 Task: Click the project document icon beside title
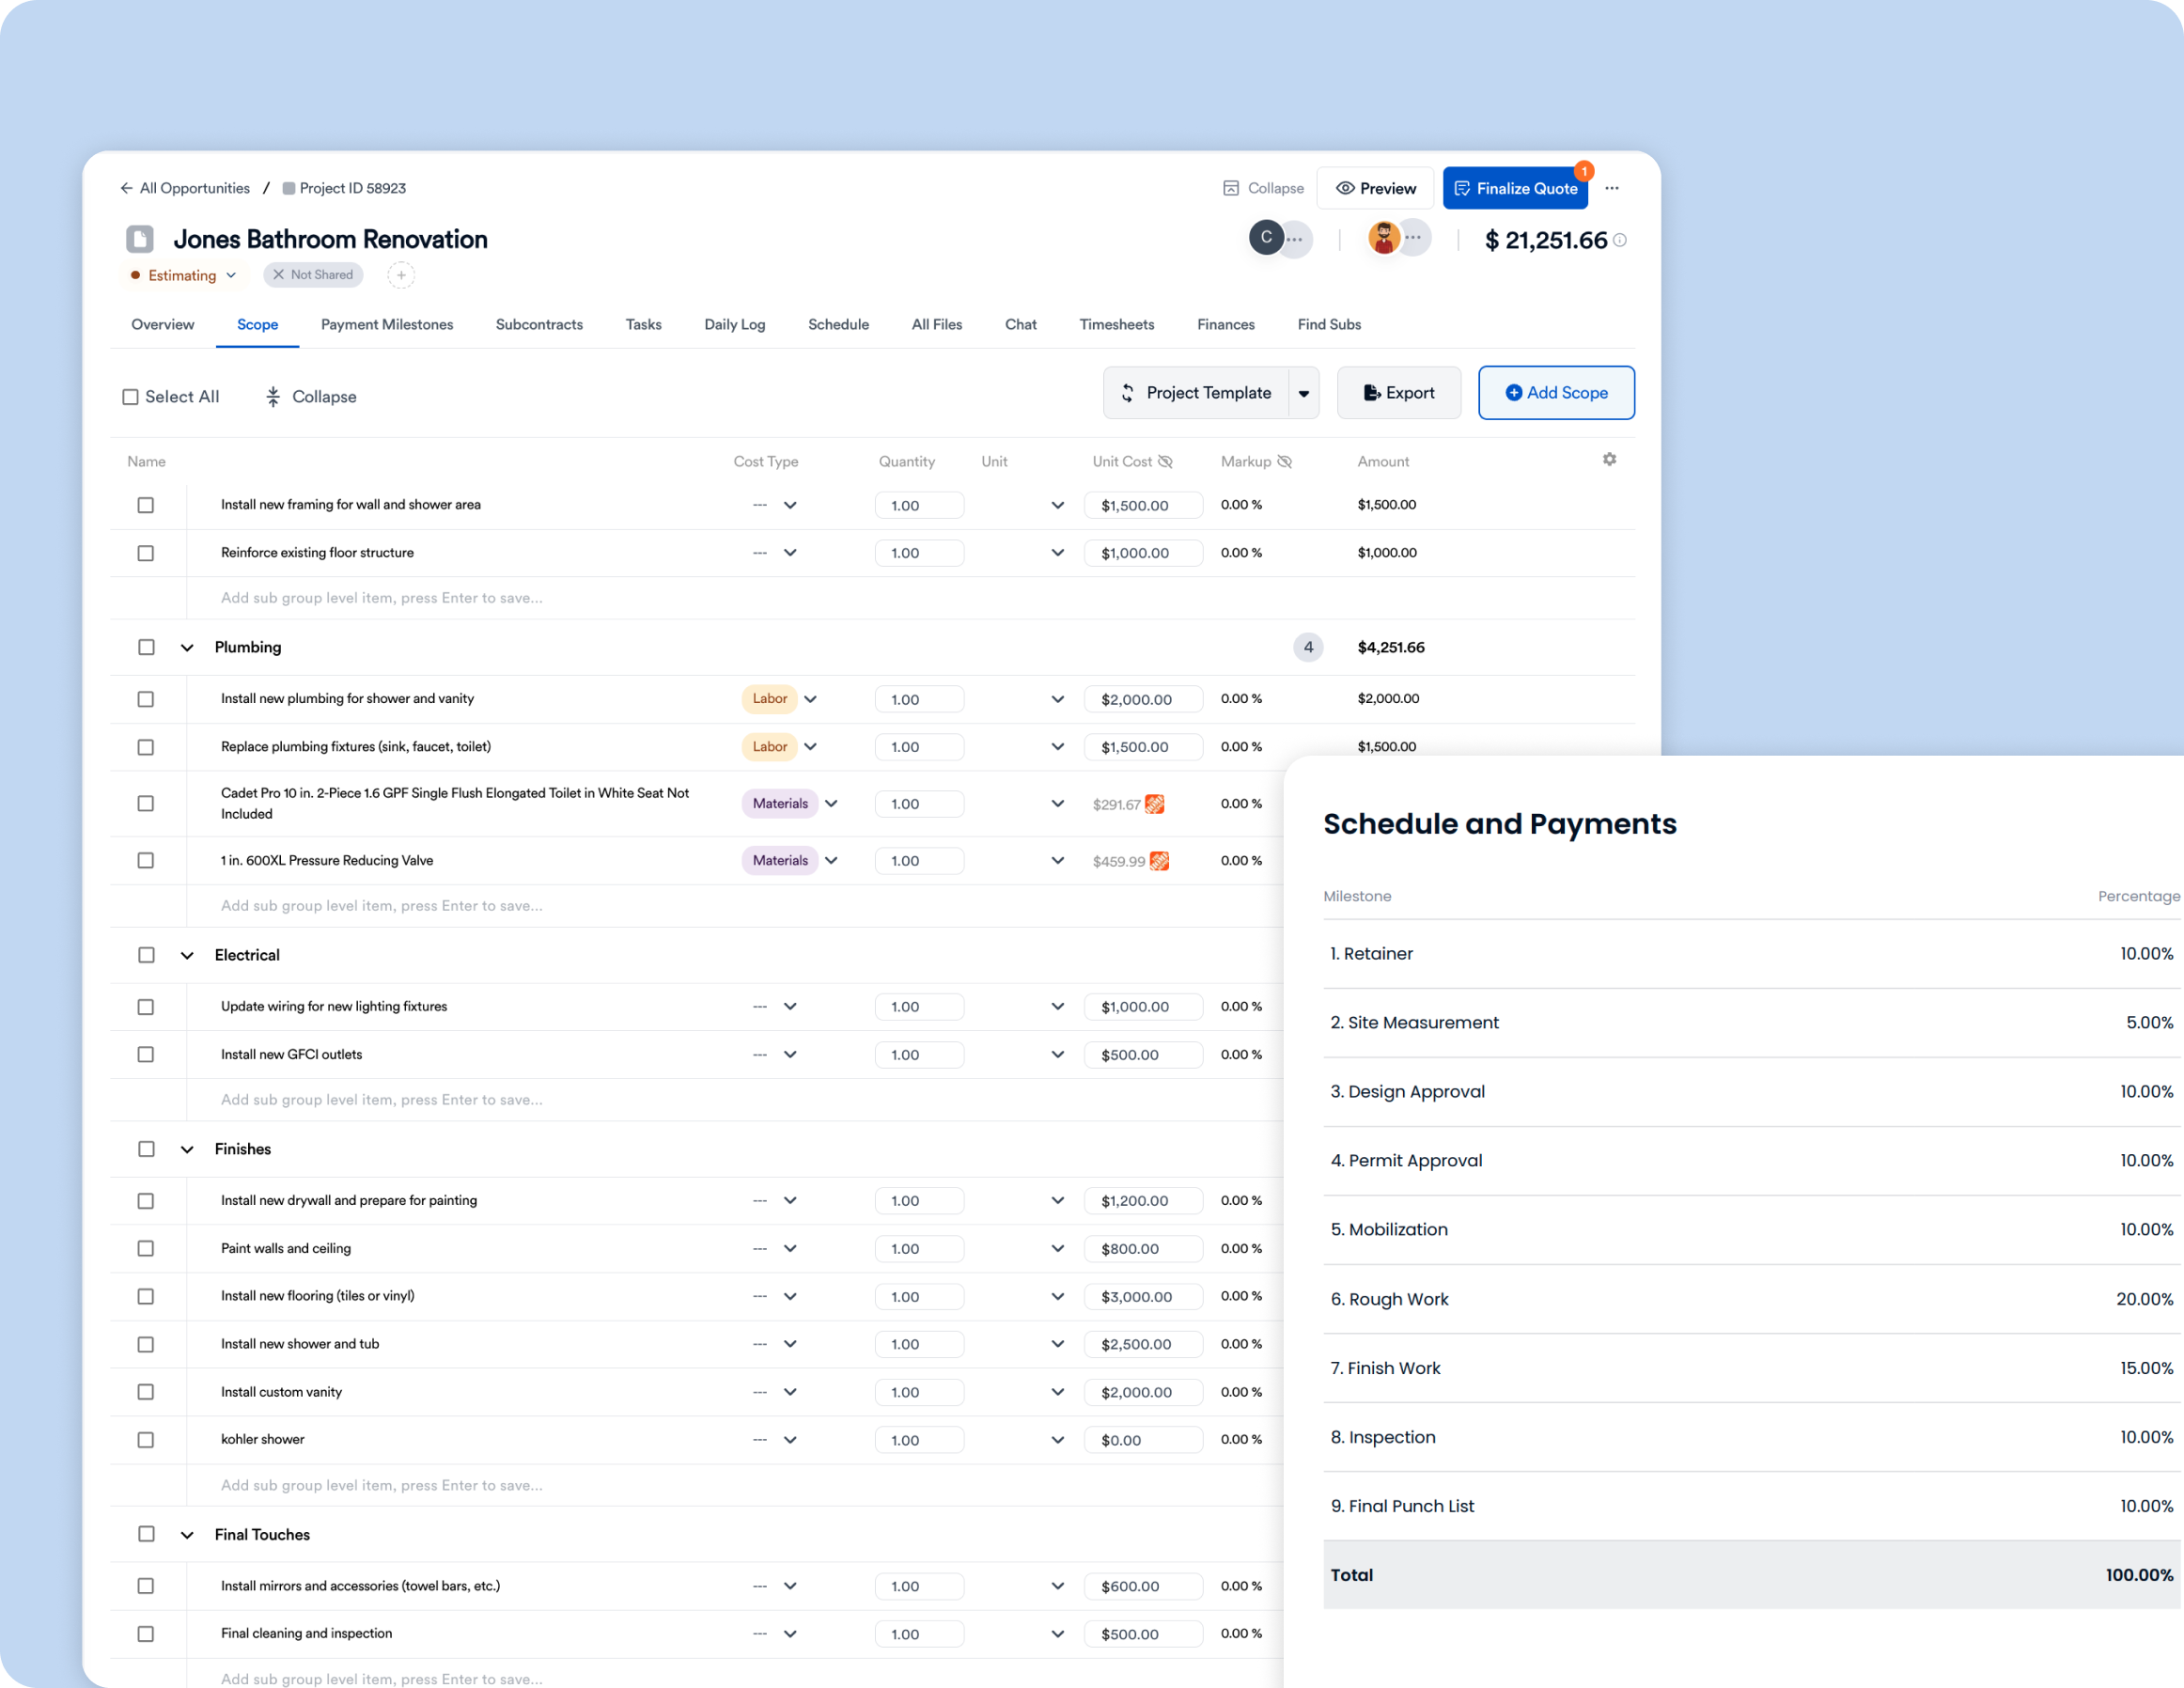tap(140, 239)
